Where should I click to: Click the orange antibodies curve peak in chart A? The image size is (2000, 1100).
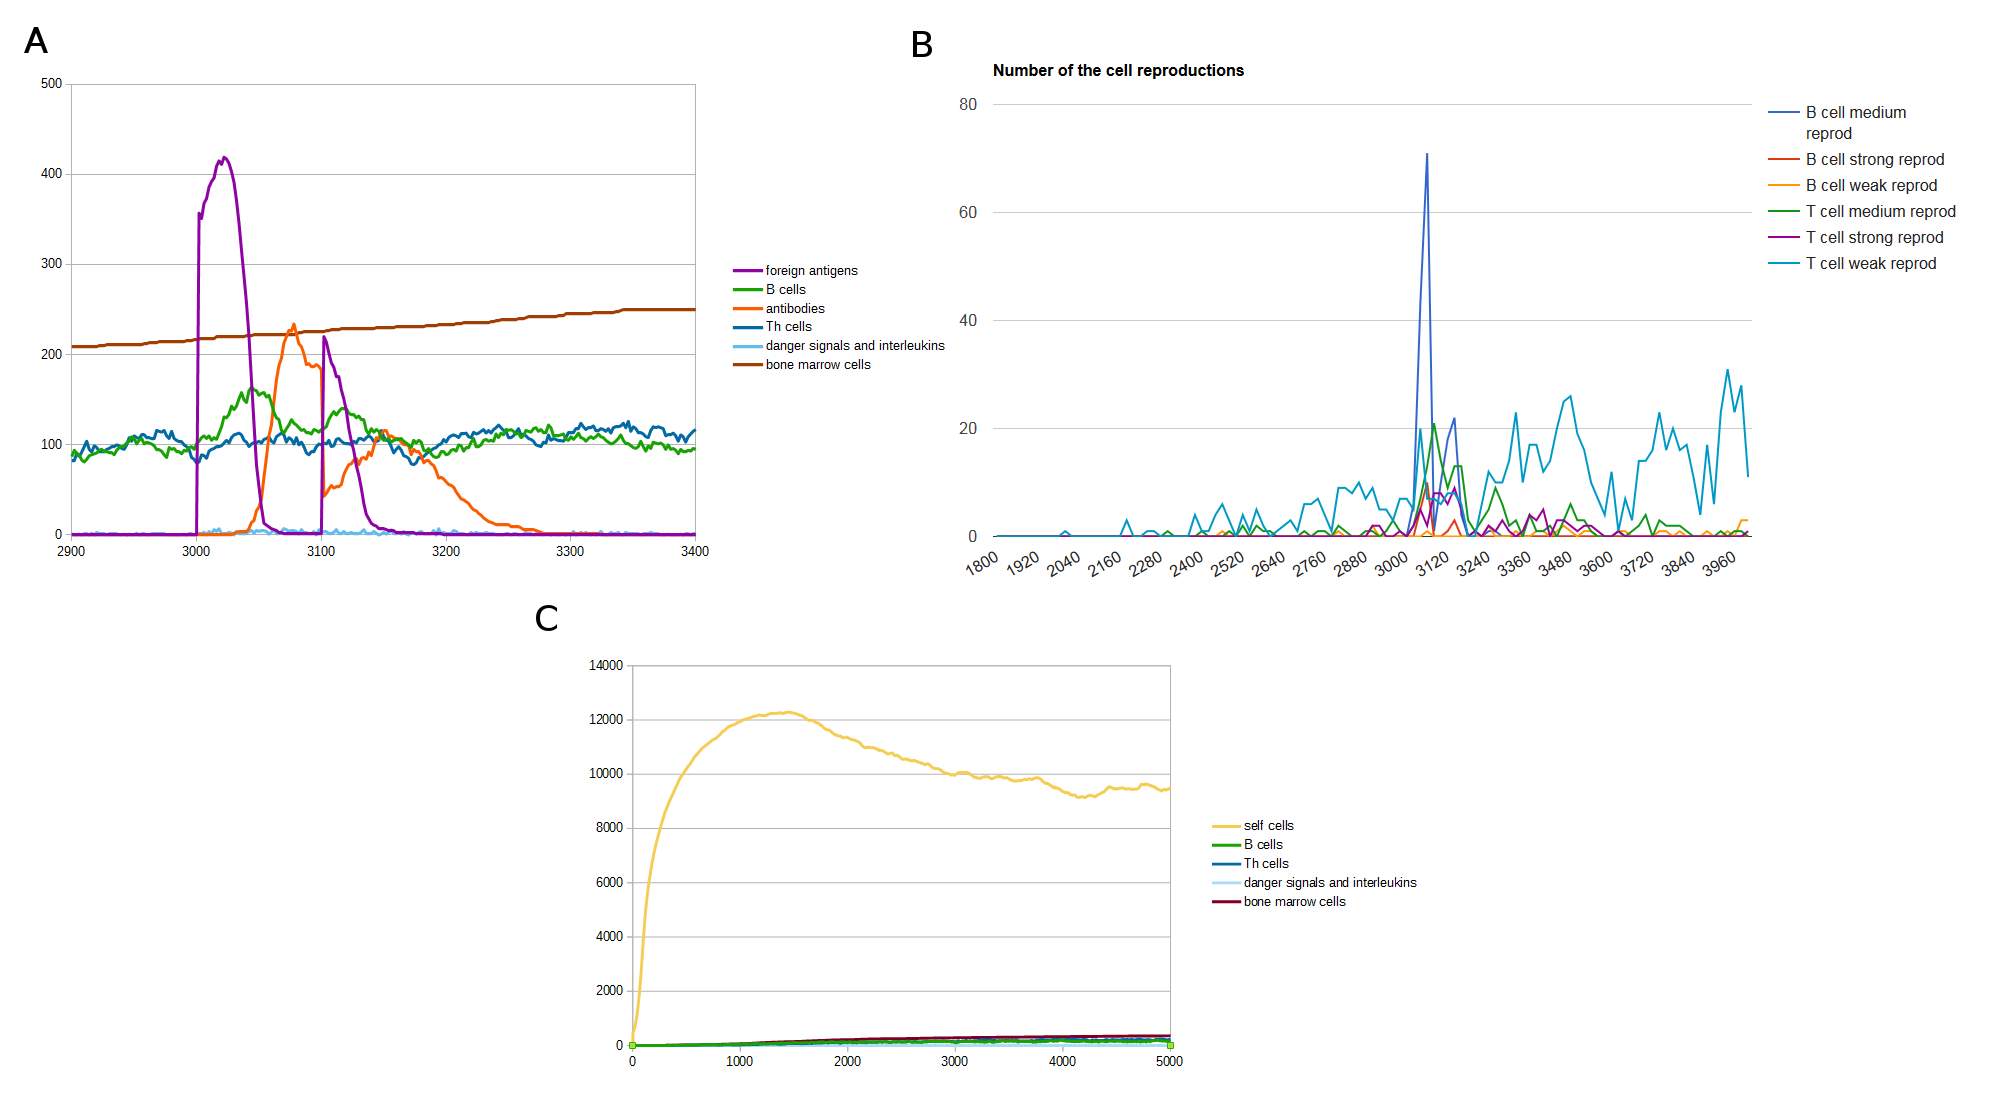click(x=293, y=325)
